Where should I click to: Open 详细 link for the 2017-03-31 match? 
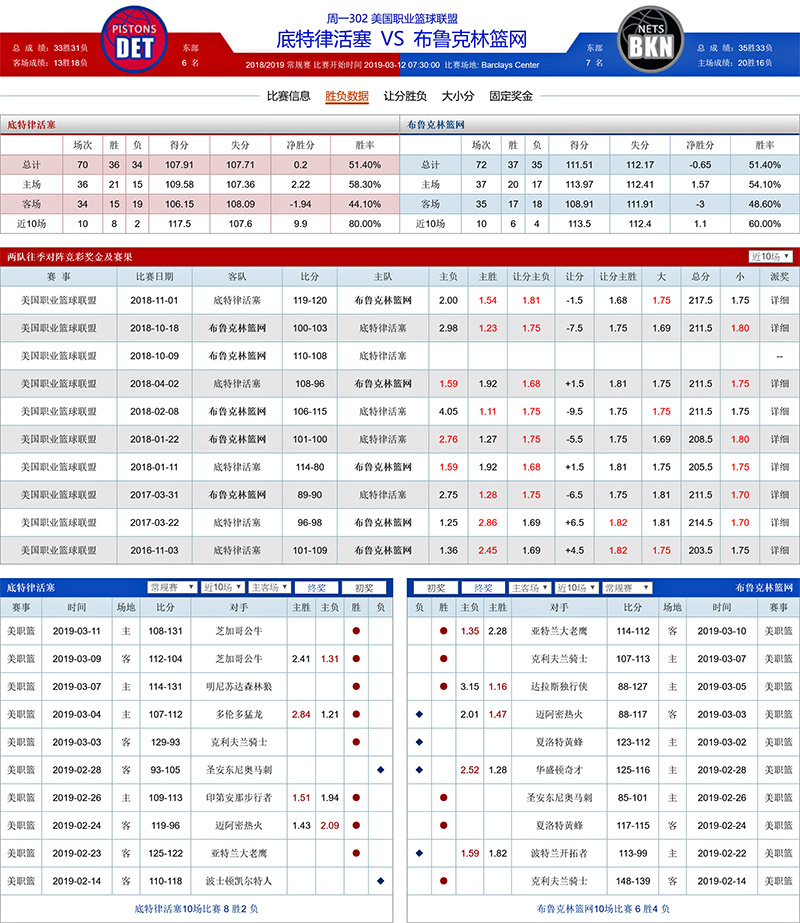(x=779, y=495)
